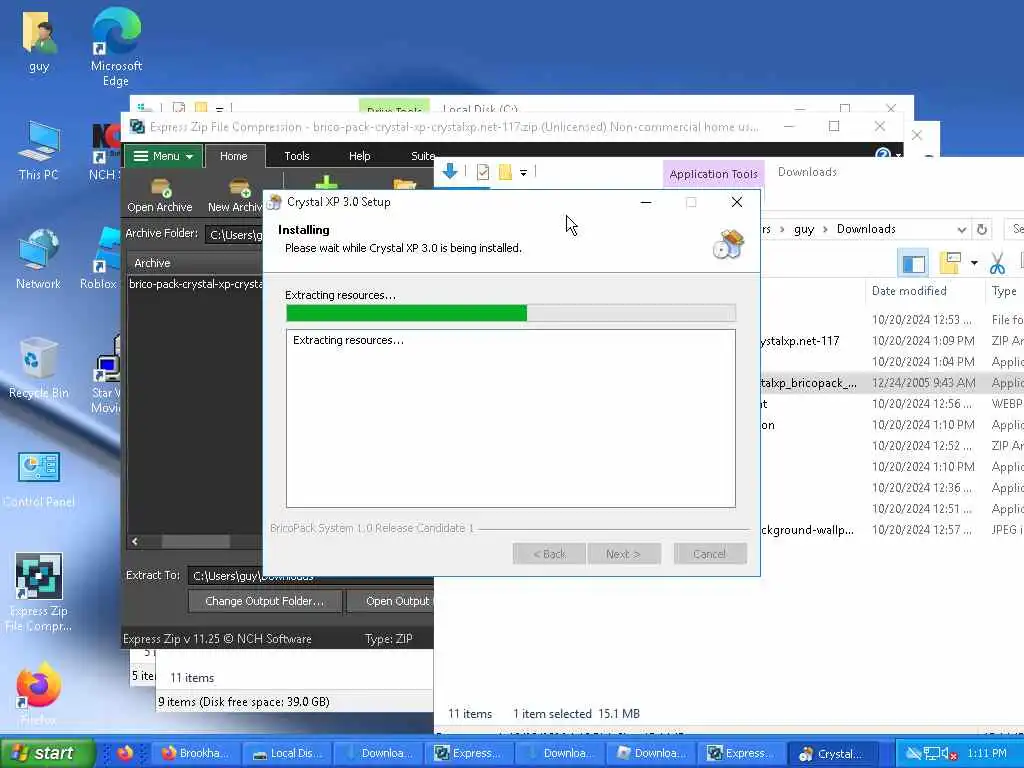Click the Express Zip help question mark icon
This screenshot has height=768, width=1024.
(x=882, y=154)
